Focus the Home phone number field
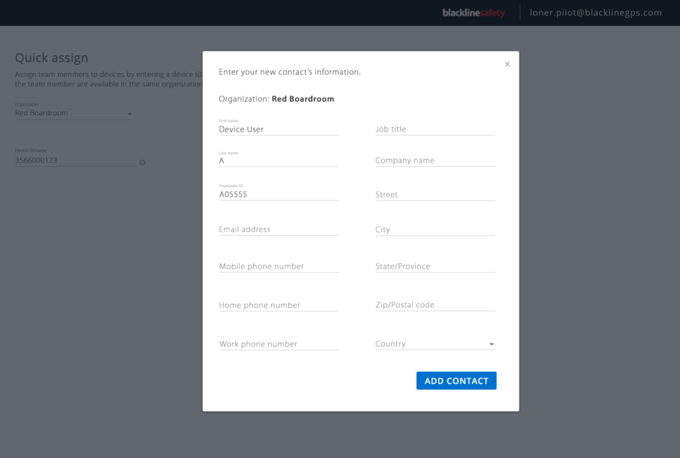 [x=278, y=305]
